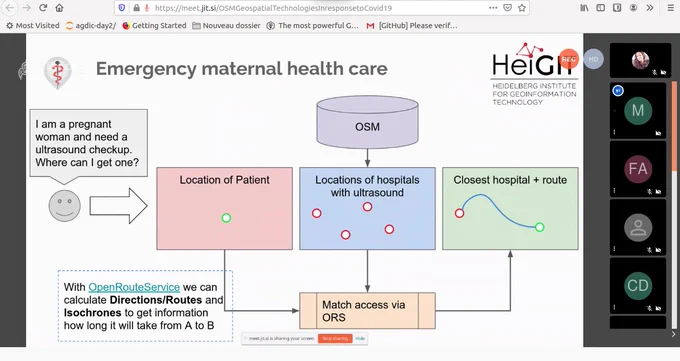Reload the Jitsi meeting page
This screenshot has width=680, height=361.
[43, 8]
